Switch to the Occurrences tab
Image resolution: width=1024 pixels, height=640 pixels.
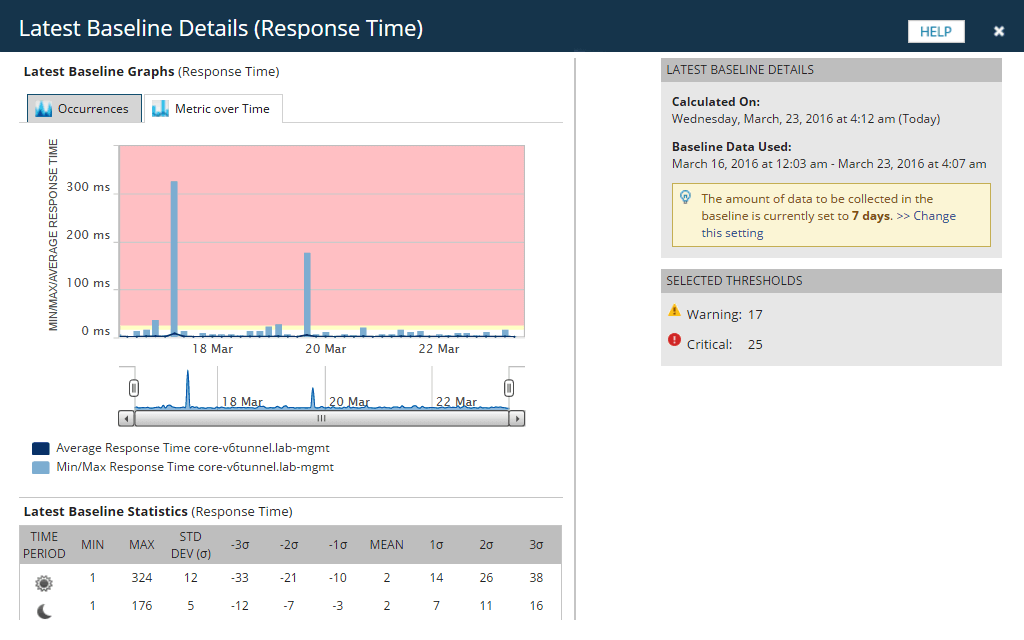coord(92,108)
